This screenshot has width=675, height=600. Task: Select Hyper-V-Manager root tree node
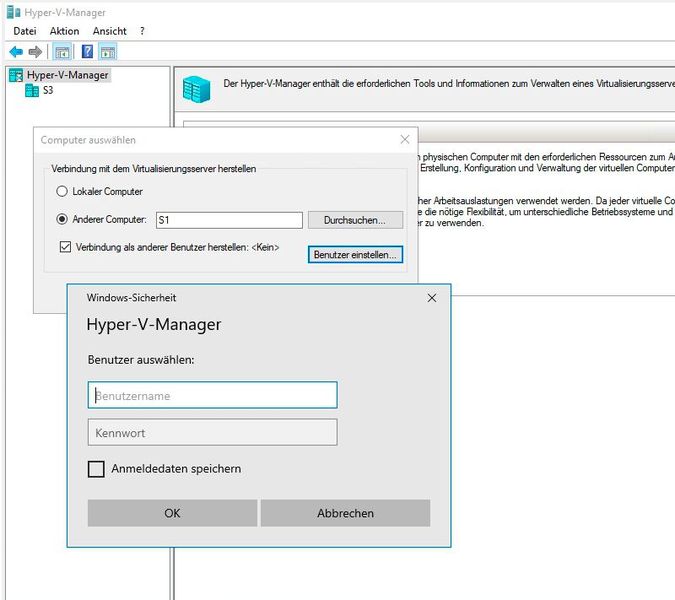tap(68, 75)
